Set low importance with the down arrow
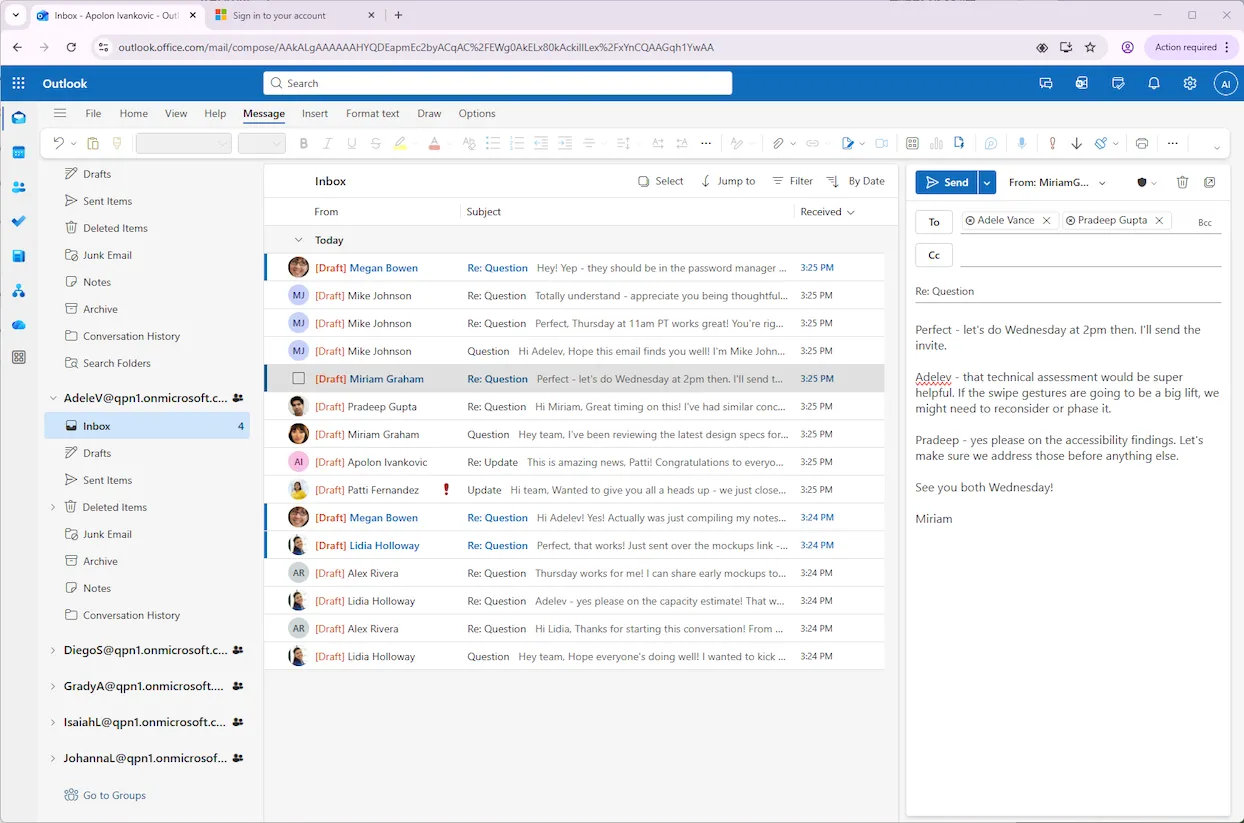The width and height of the screenshot is (1244, 823). coord(1077,143)
